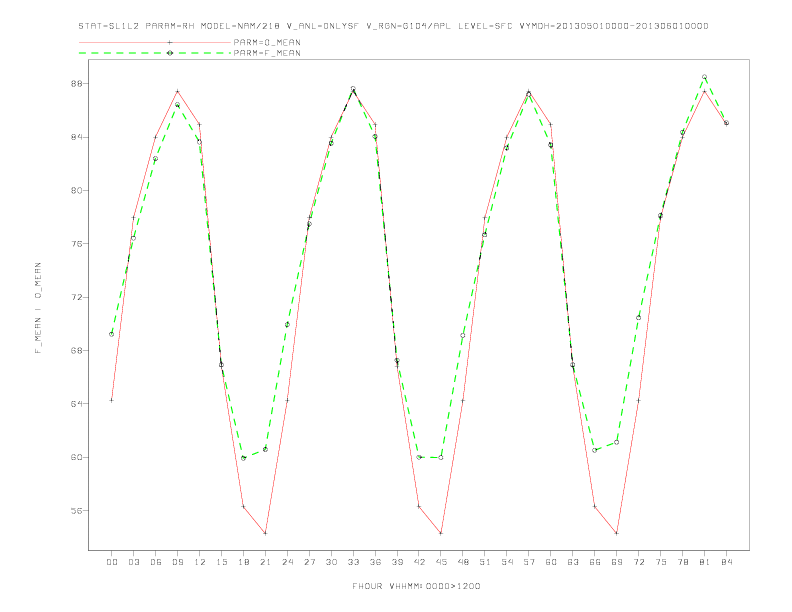Click the red O_MEAN plus point at hour 21
The height and width of the screenshot is (612, 792).
[265, 533]
